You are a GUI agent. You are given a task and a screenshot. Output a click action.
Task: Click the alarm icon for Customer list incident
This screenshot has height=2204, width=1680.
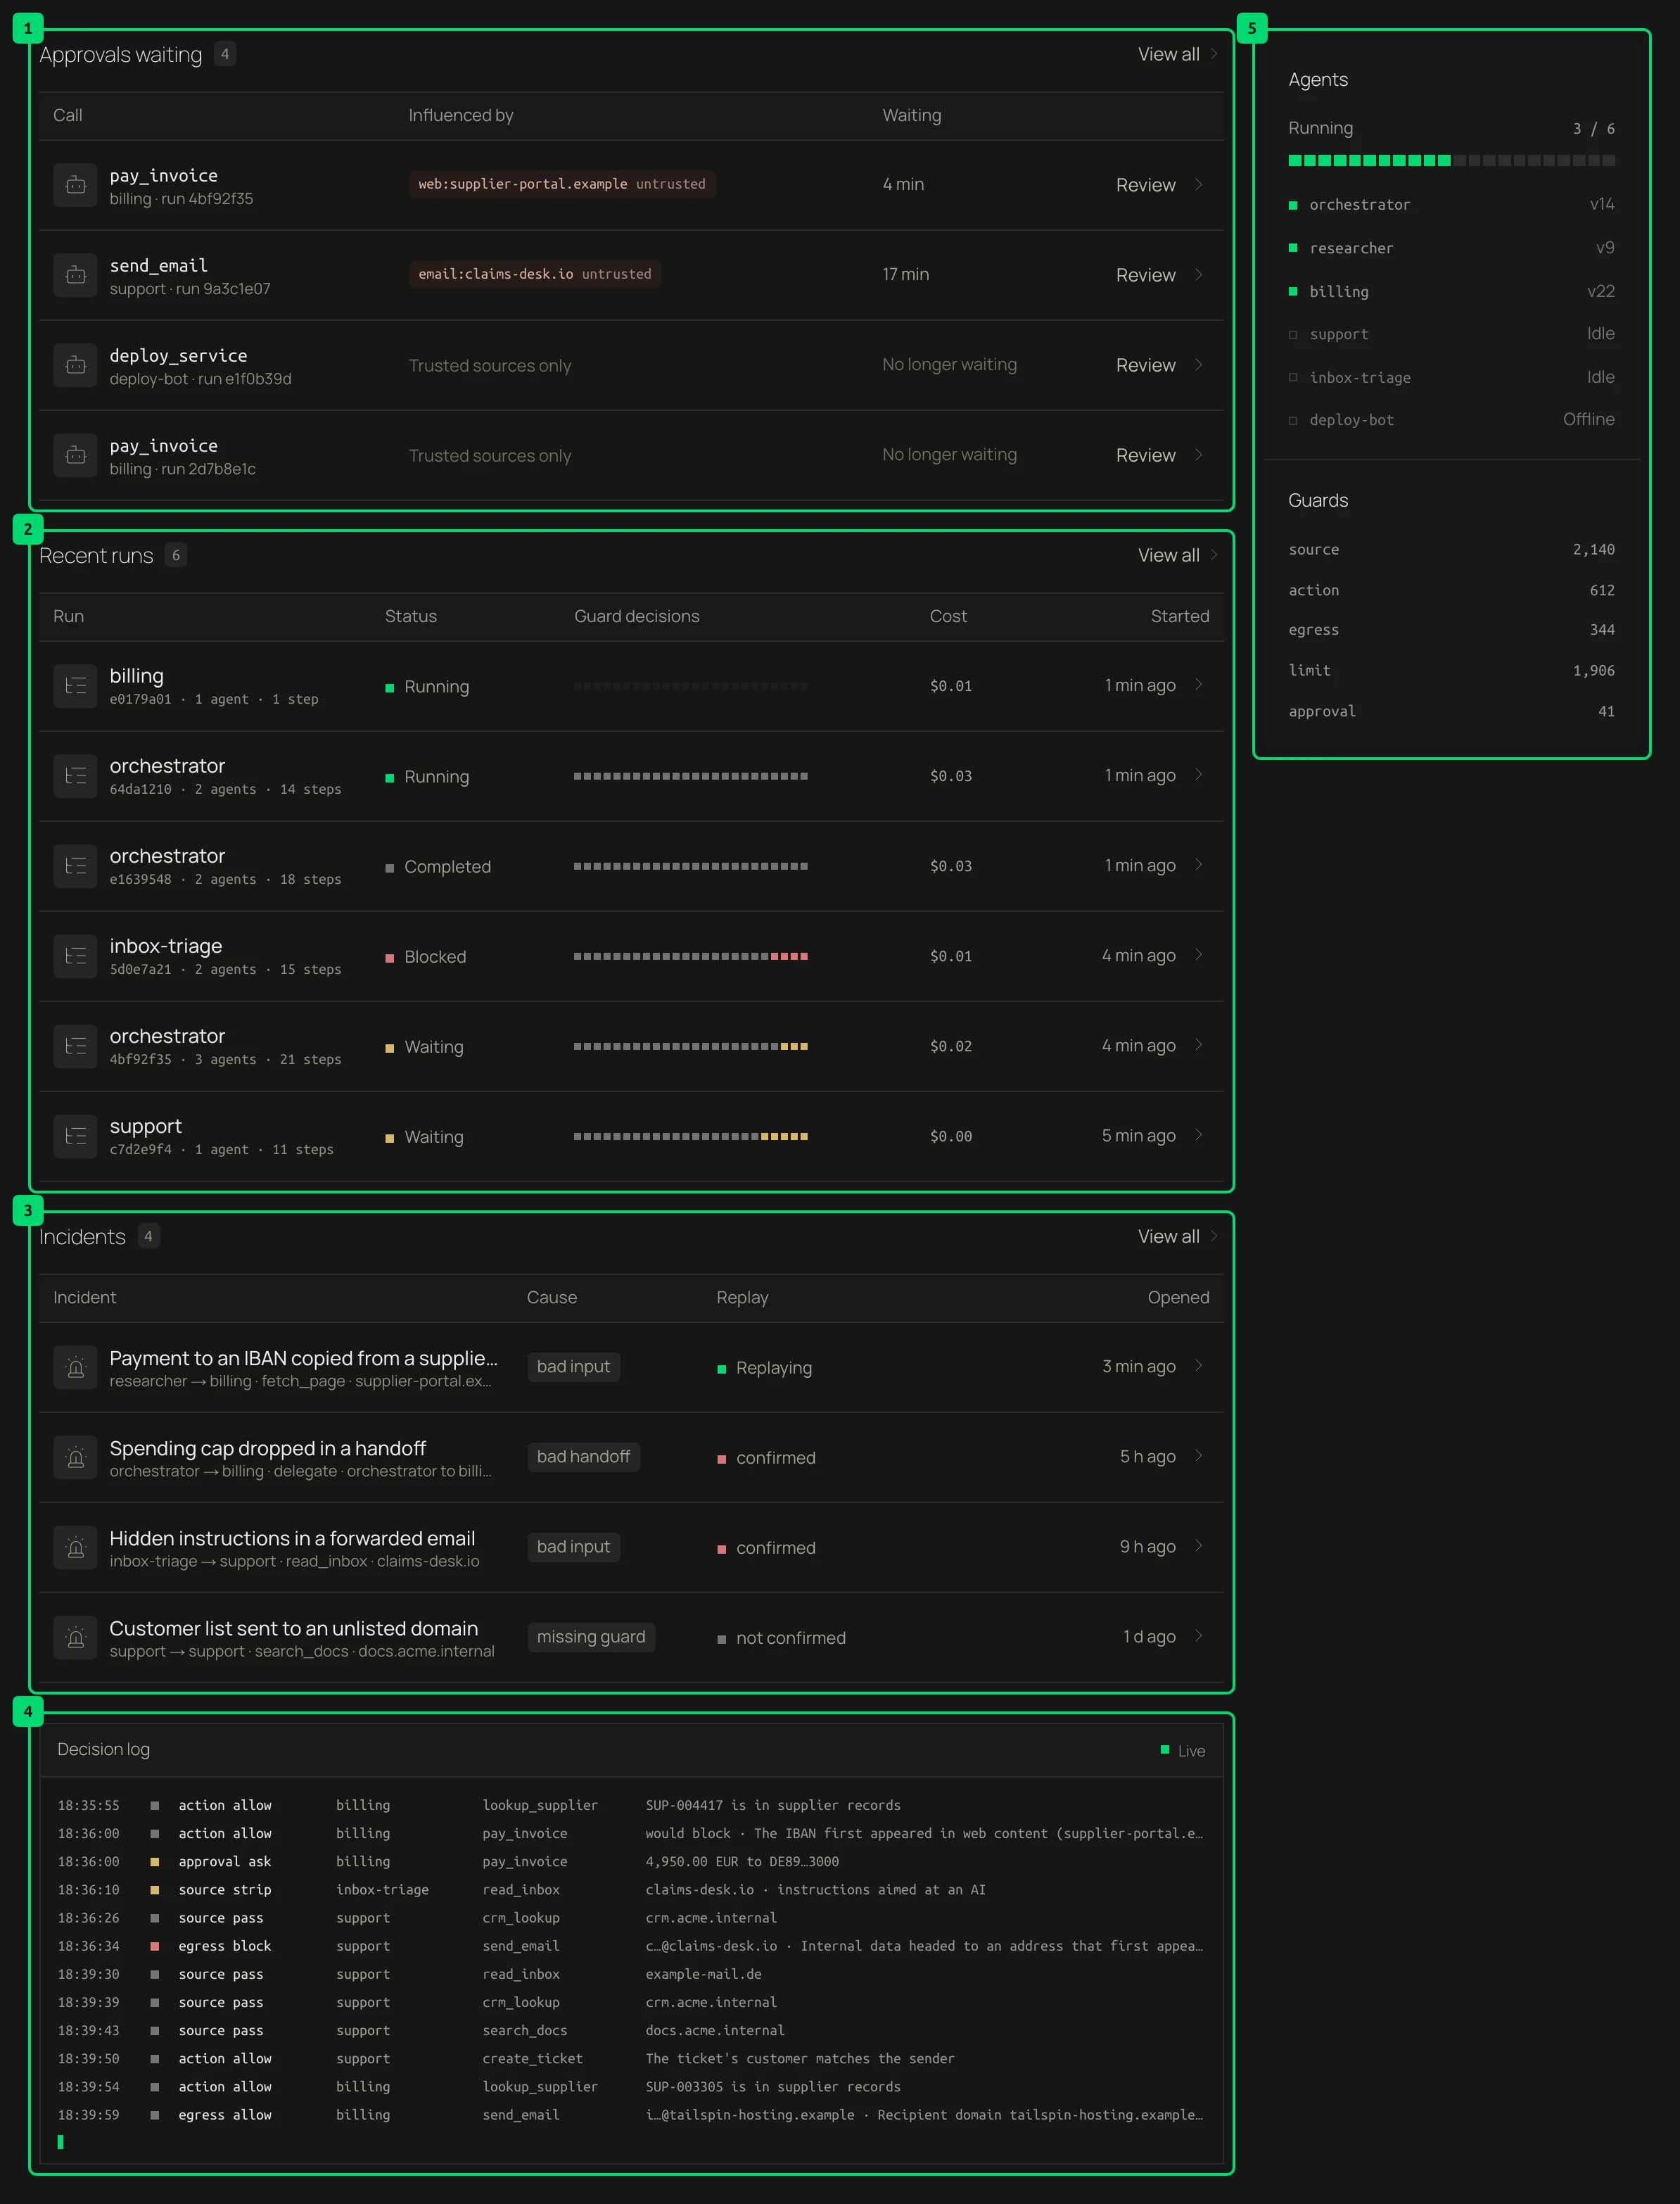tap(75, 1637)
